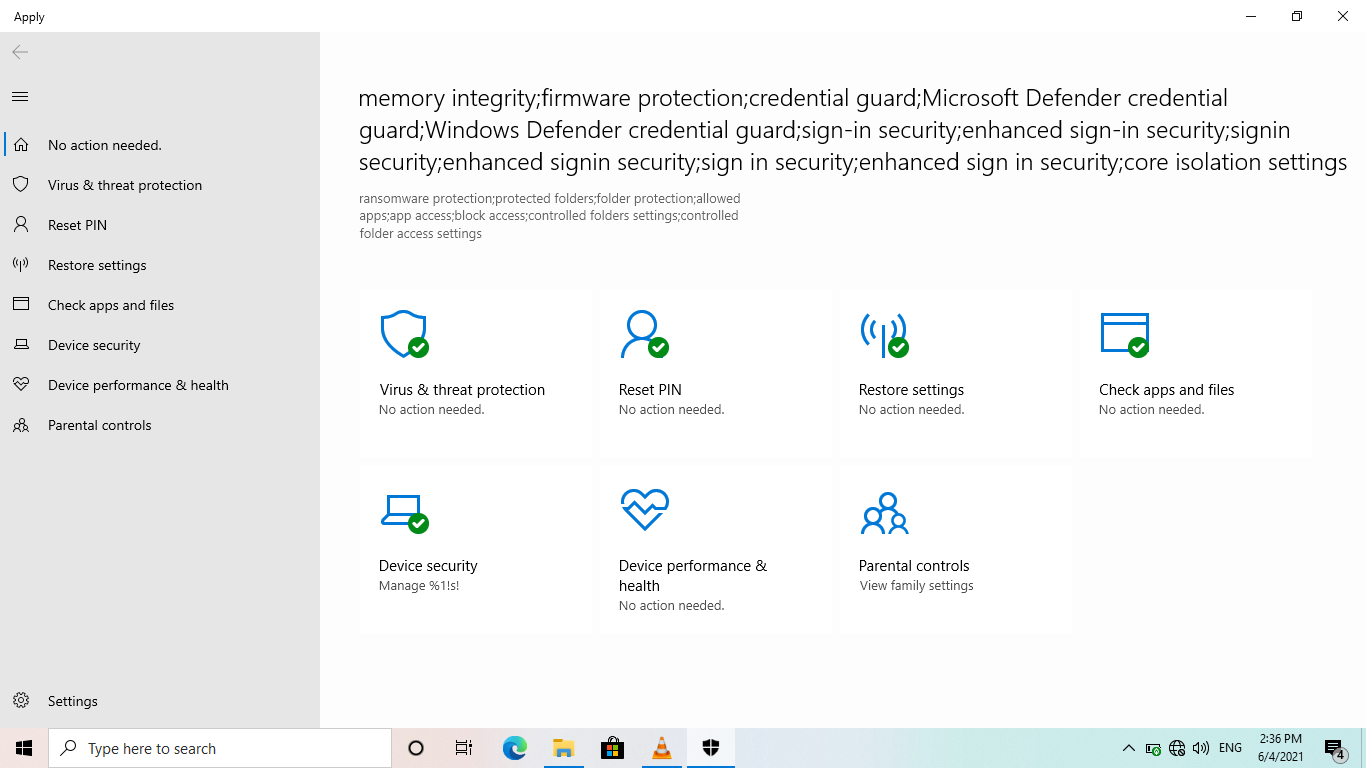
Task: Open the Check apps and files tile
Action: click(x=1194, y=370)
